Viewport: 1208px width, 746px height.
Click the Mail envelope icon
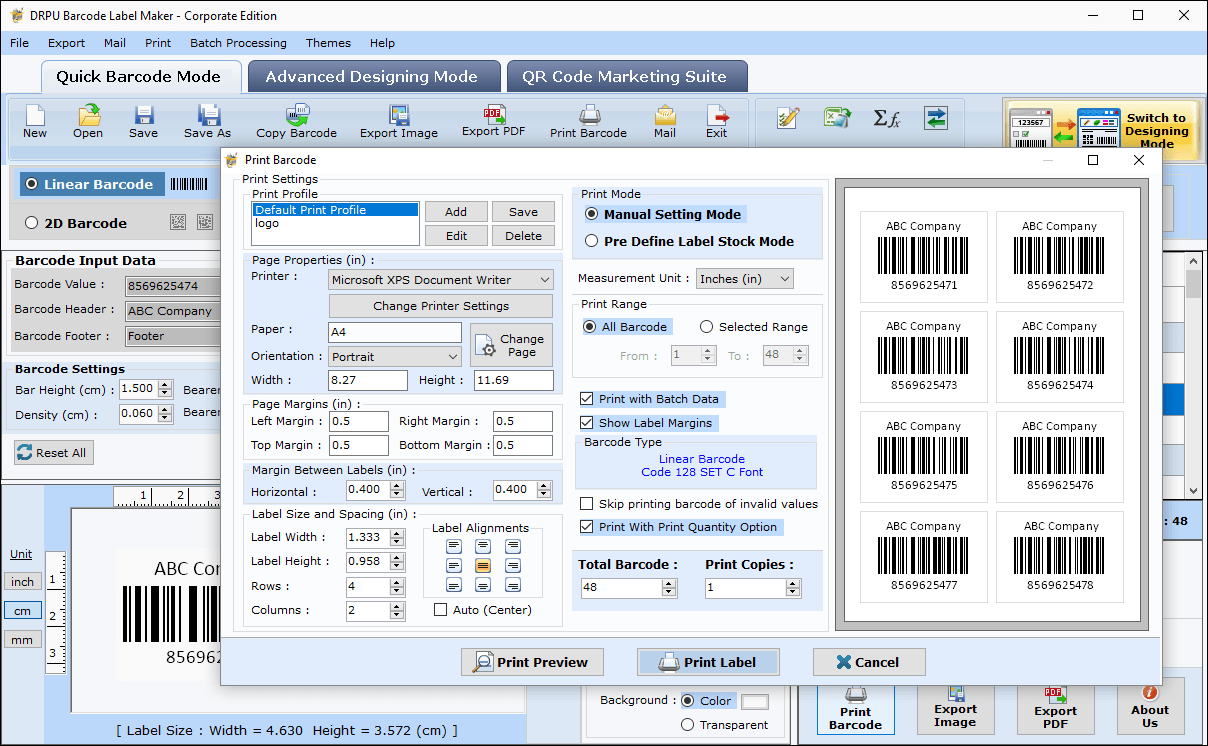click(x=665, y=121)
